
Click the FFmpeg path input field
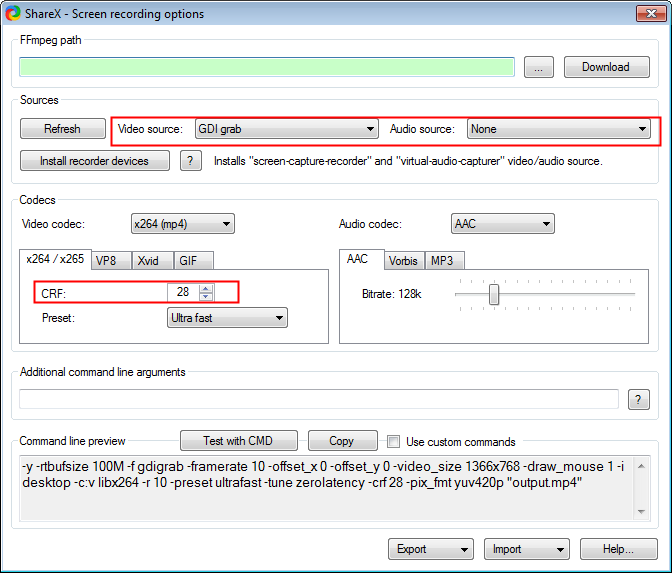(267, 67)
